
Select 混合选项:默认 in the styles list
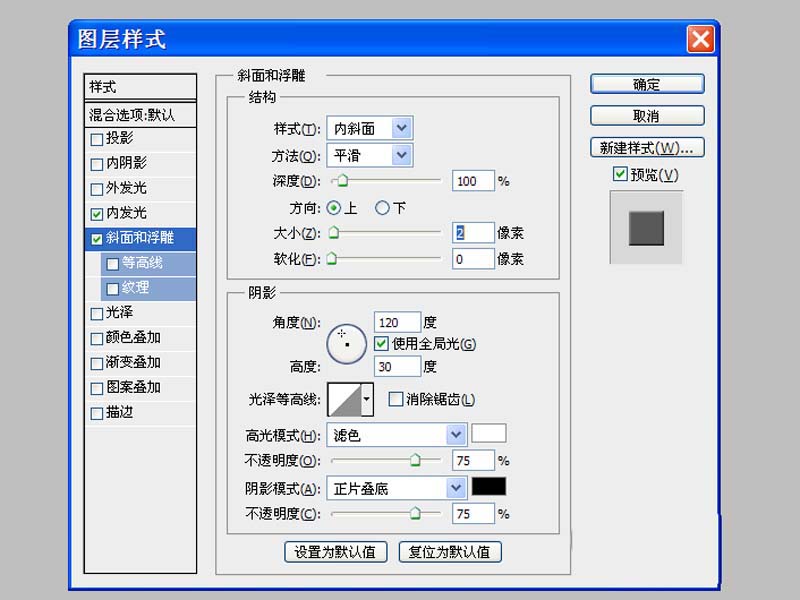pos(140,114)
